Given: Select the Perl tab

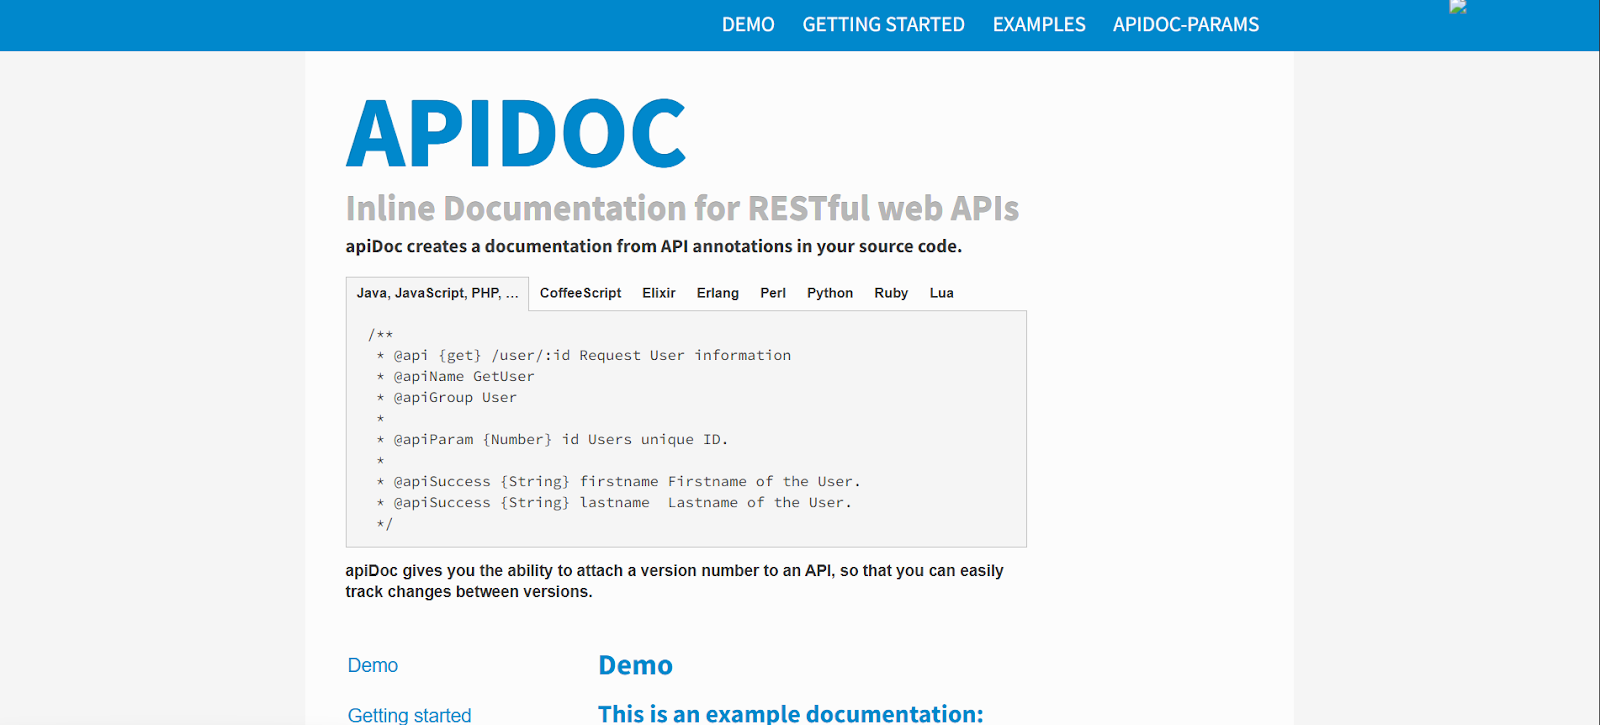Looking at the screenshot, I should (x=772, y=293).
